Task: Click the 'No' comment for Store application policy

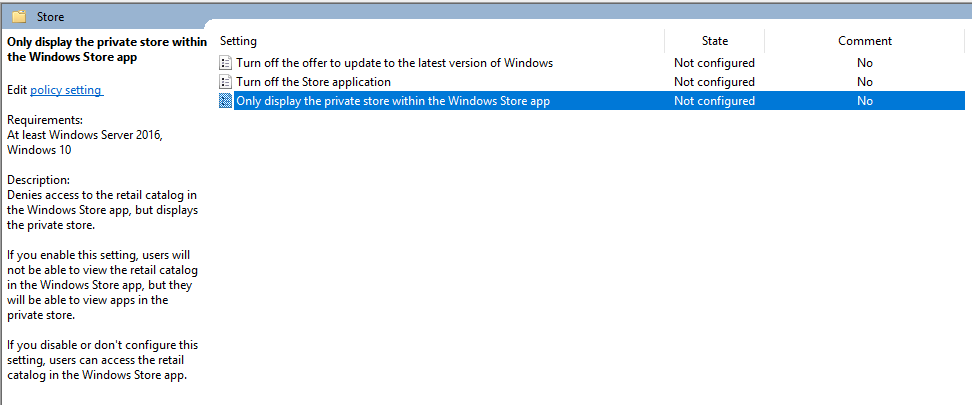Action: [x=865, y=82]
